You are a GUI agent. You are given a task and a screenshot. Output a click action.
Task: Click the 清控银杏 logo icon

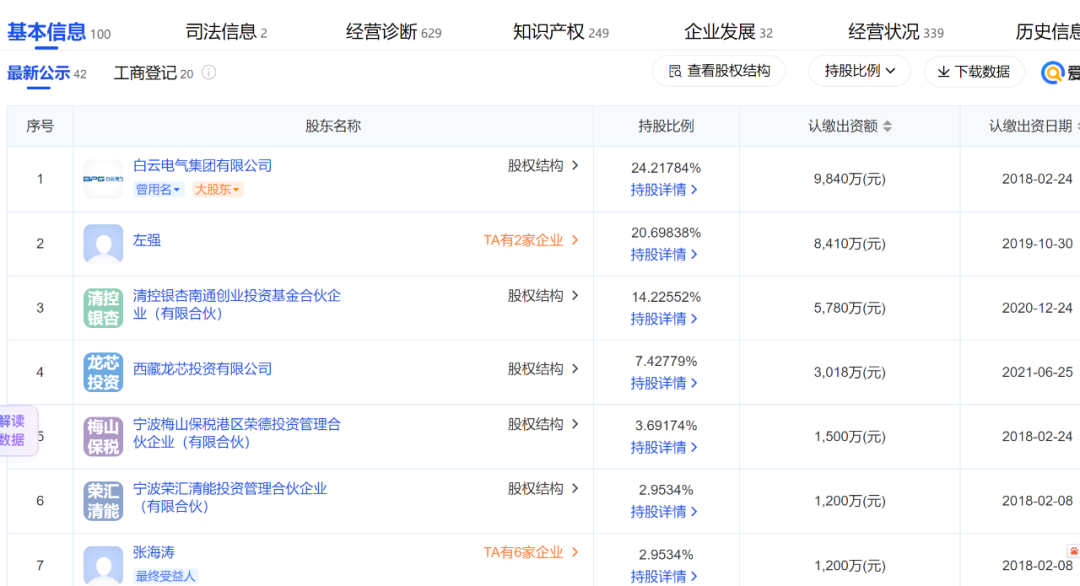(103, 308)
